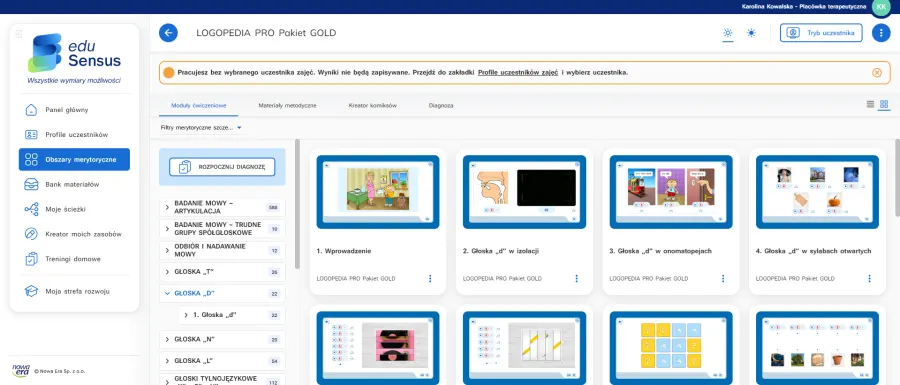Select the Moduły ćwiczeniowe tab
Screen dimensions: 900x385
199,106
